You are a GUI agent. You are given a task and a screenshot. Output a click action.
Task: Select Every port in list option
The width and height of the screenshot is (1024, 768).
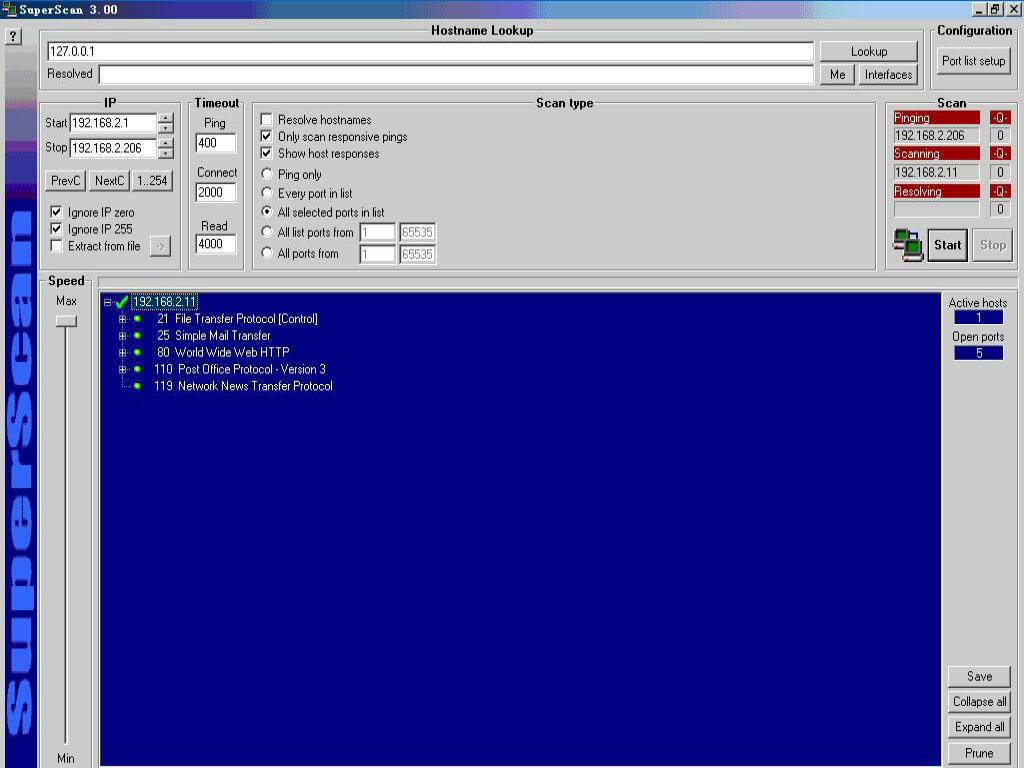[266, 193]
